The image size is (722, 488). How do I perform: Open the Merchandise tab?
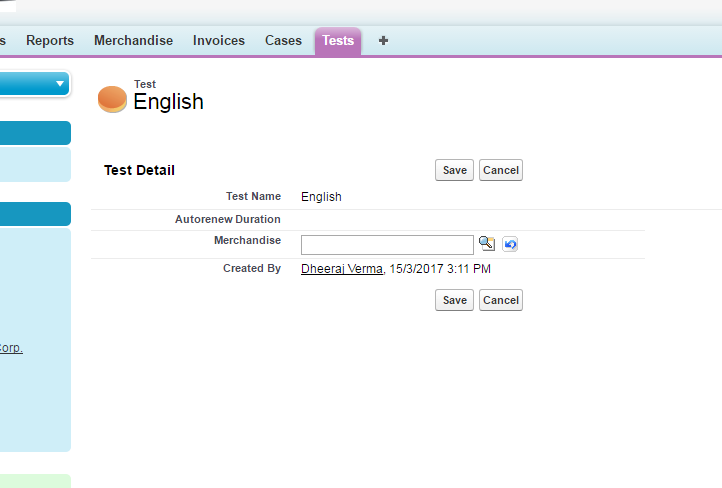pyautogui.click(x=133, y=41)
